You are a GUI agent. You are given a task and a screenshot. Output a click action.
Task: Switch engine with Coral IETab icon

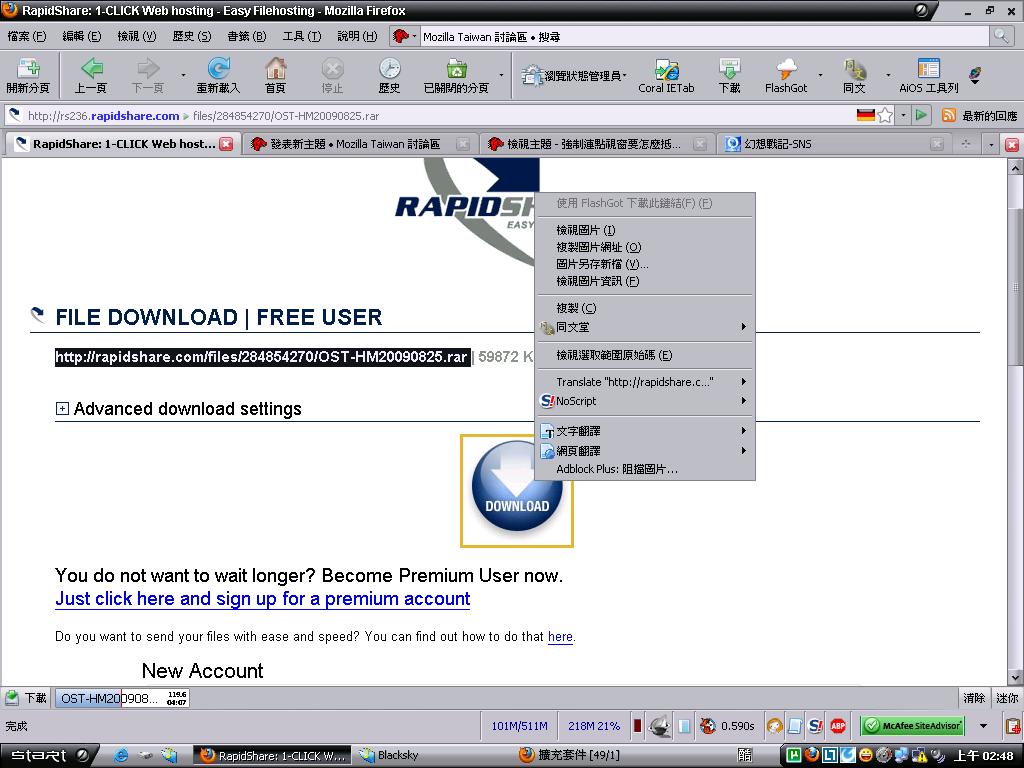tap(666, 76)
